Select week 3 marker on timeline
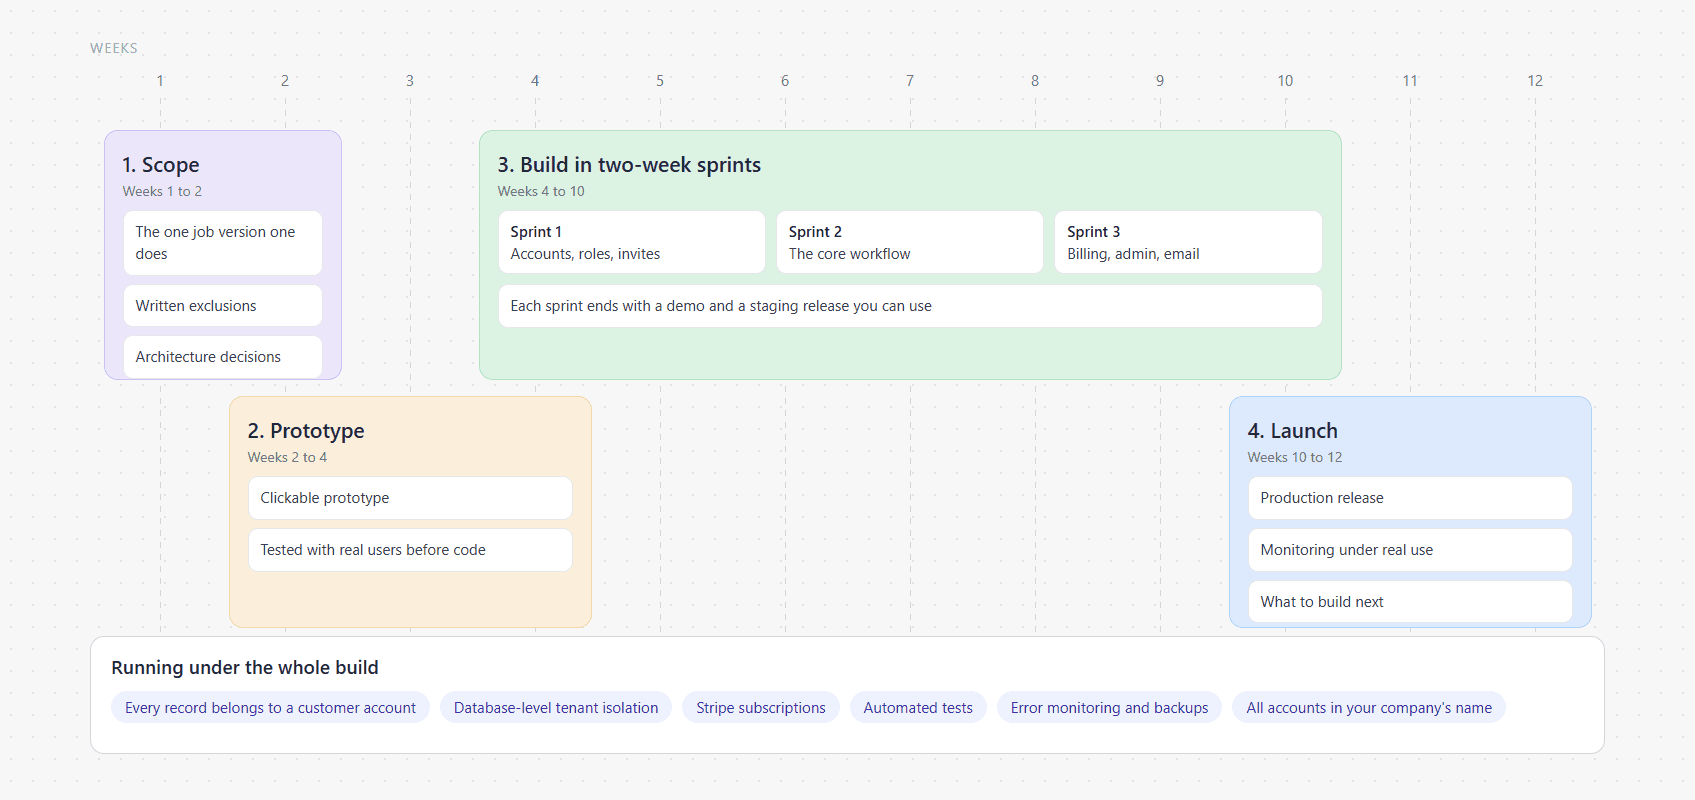The image size is (1695, 800). pos(410,81)
